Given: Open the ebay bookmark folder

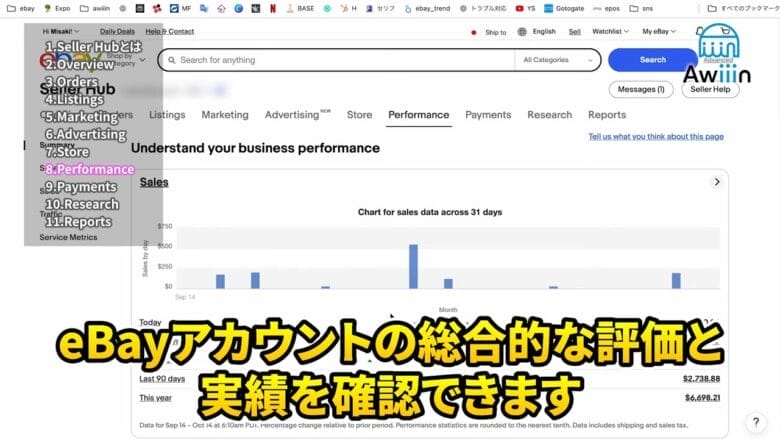Looking at the screenshot, I should [20, 8].
